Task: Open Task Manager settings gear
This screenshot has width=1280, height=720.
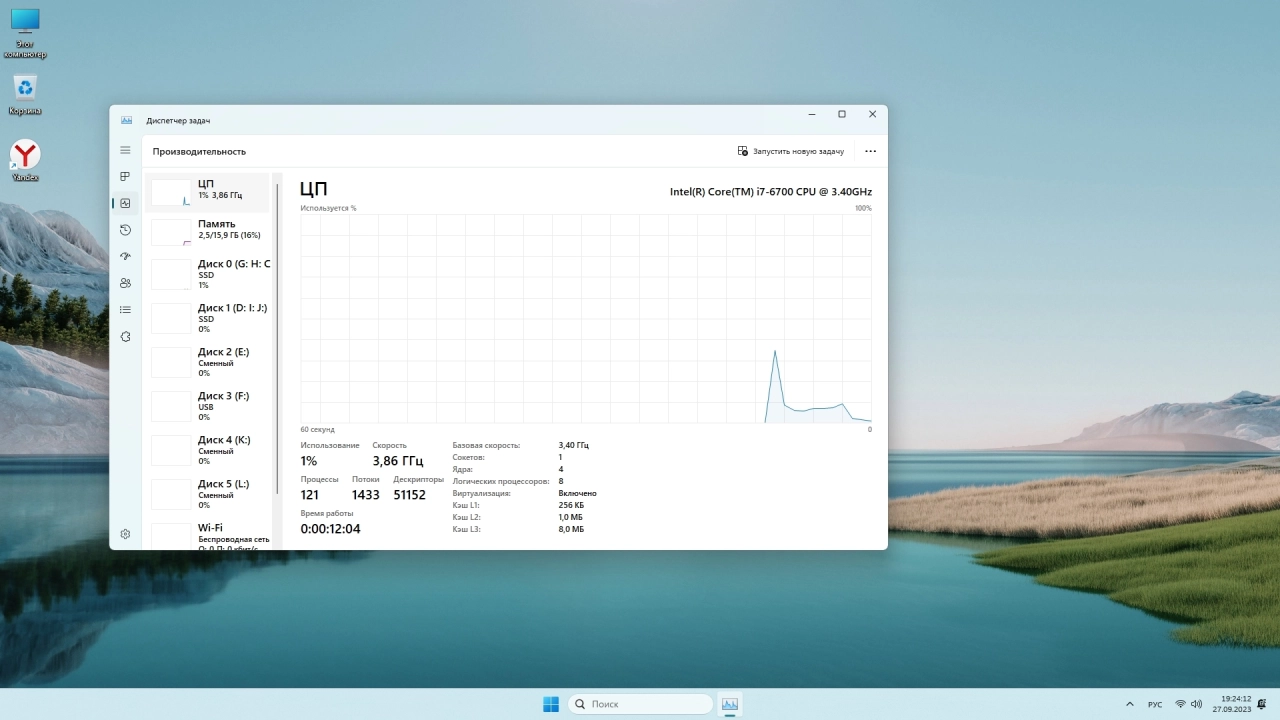Action: [x=125, y=534]
